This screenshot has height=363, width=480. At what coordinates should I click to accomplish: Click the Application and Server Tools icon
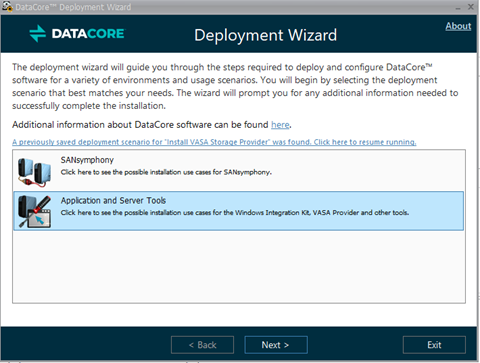(x=35, y=212)
